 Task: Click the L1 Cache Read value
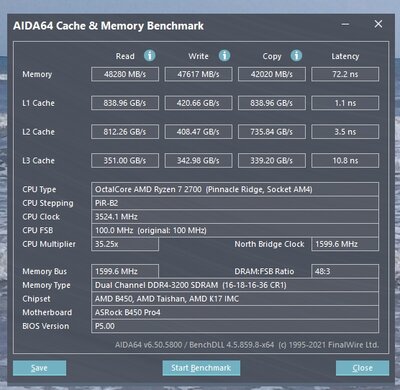tap(125, 103)
